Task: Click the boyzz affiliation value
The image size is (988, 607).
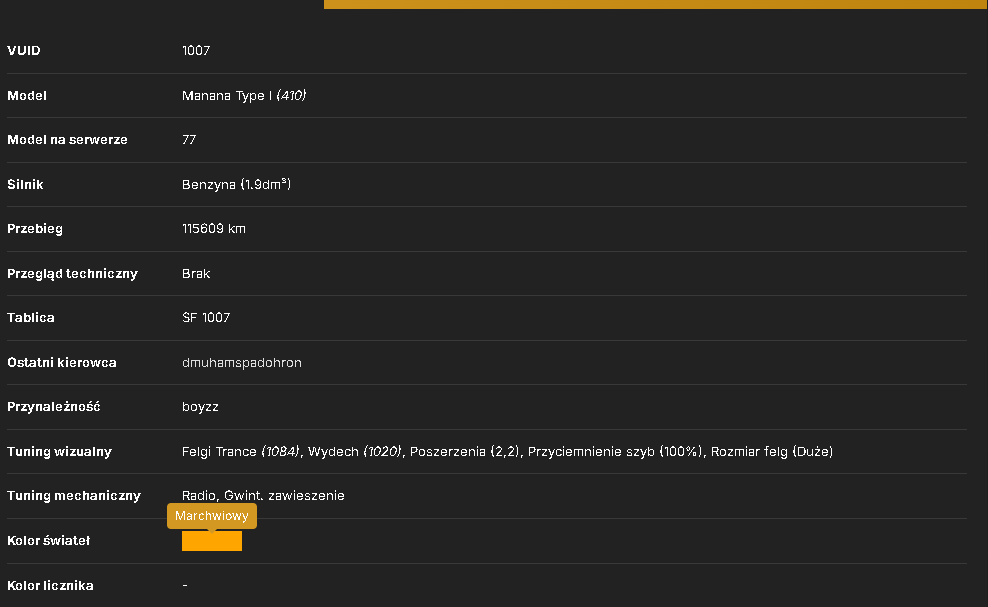Action: (200, 407)
